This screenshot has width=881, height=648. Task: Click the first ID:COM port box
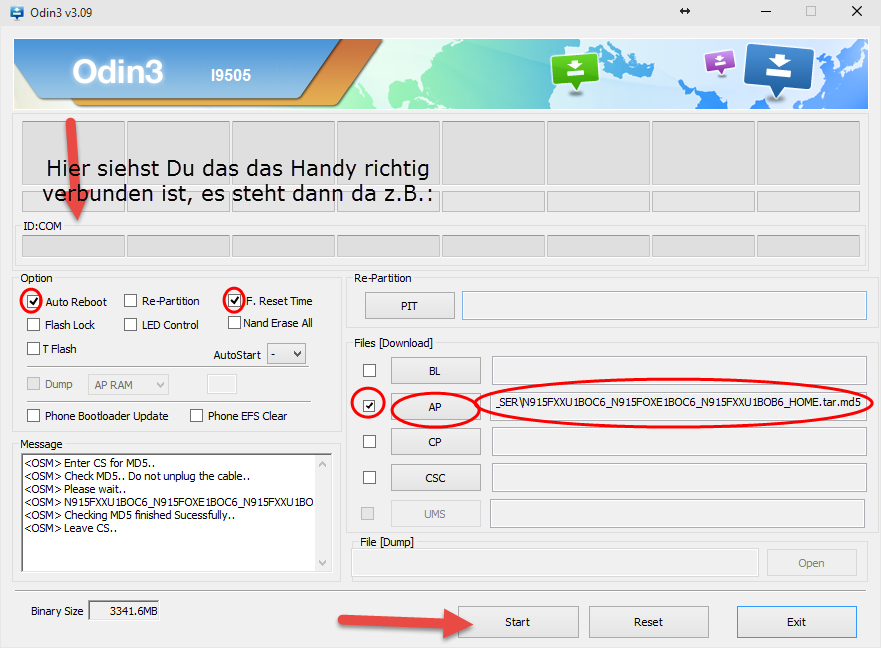point(73,246)
